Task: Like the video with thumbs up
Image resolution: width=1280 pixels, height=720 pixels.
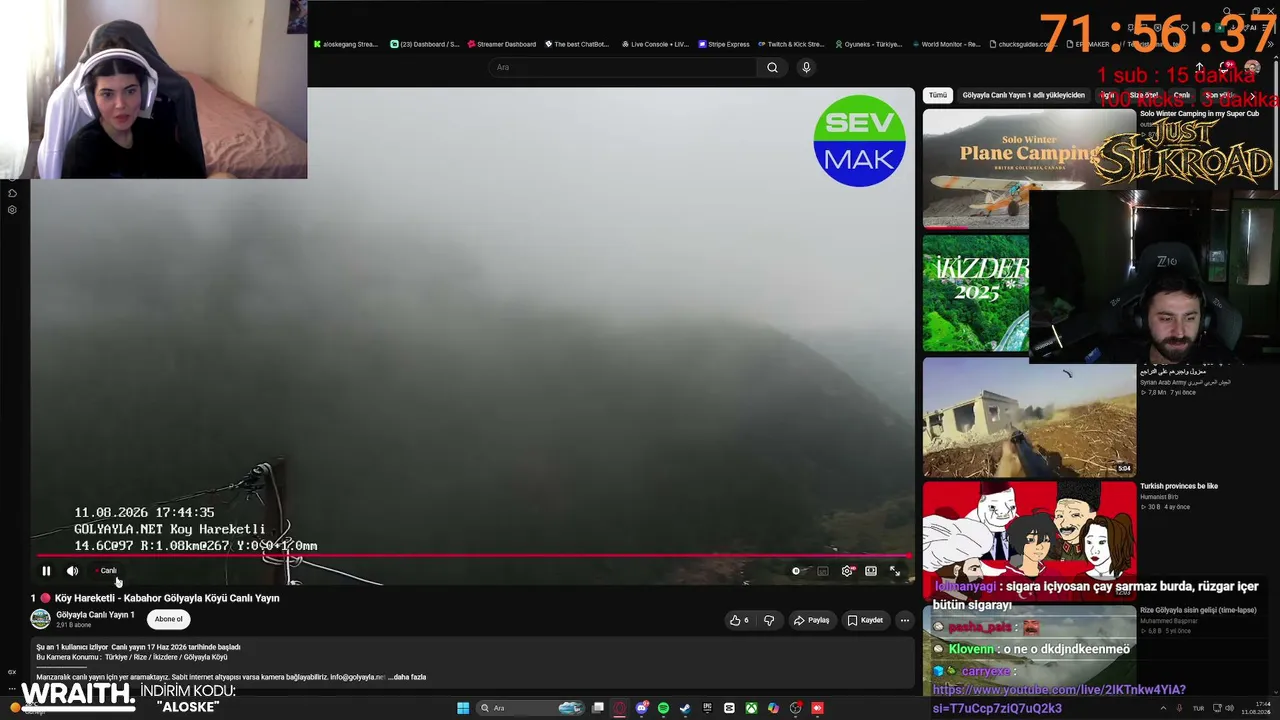Action: tap(739, 620)
